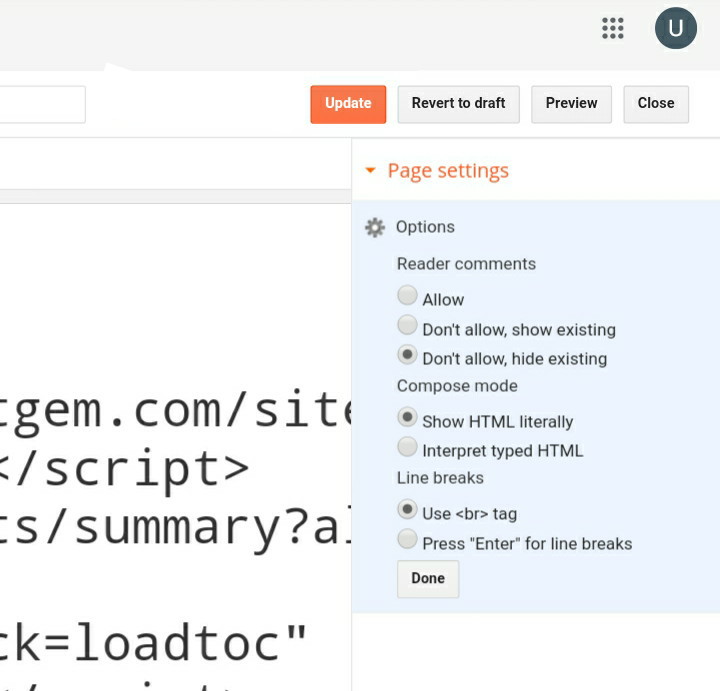Click the Reader comments label
Viewport: 720px width, 691px height.
coord(466,264)
